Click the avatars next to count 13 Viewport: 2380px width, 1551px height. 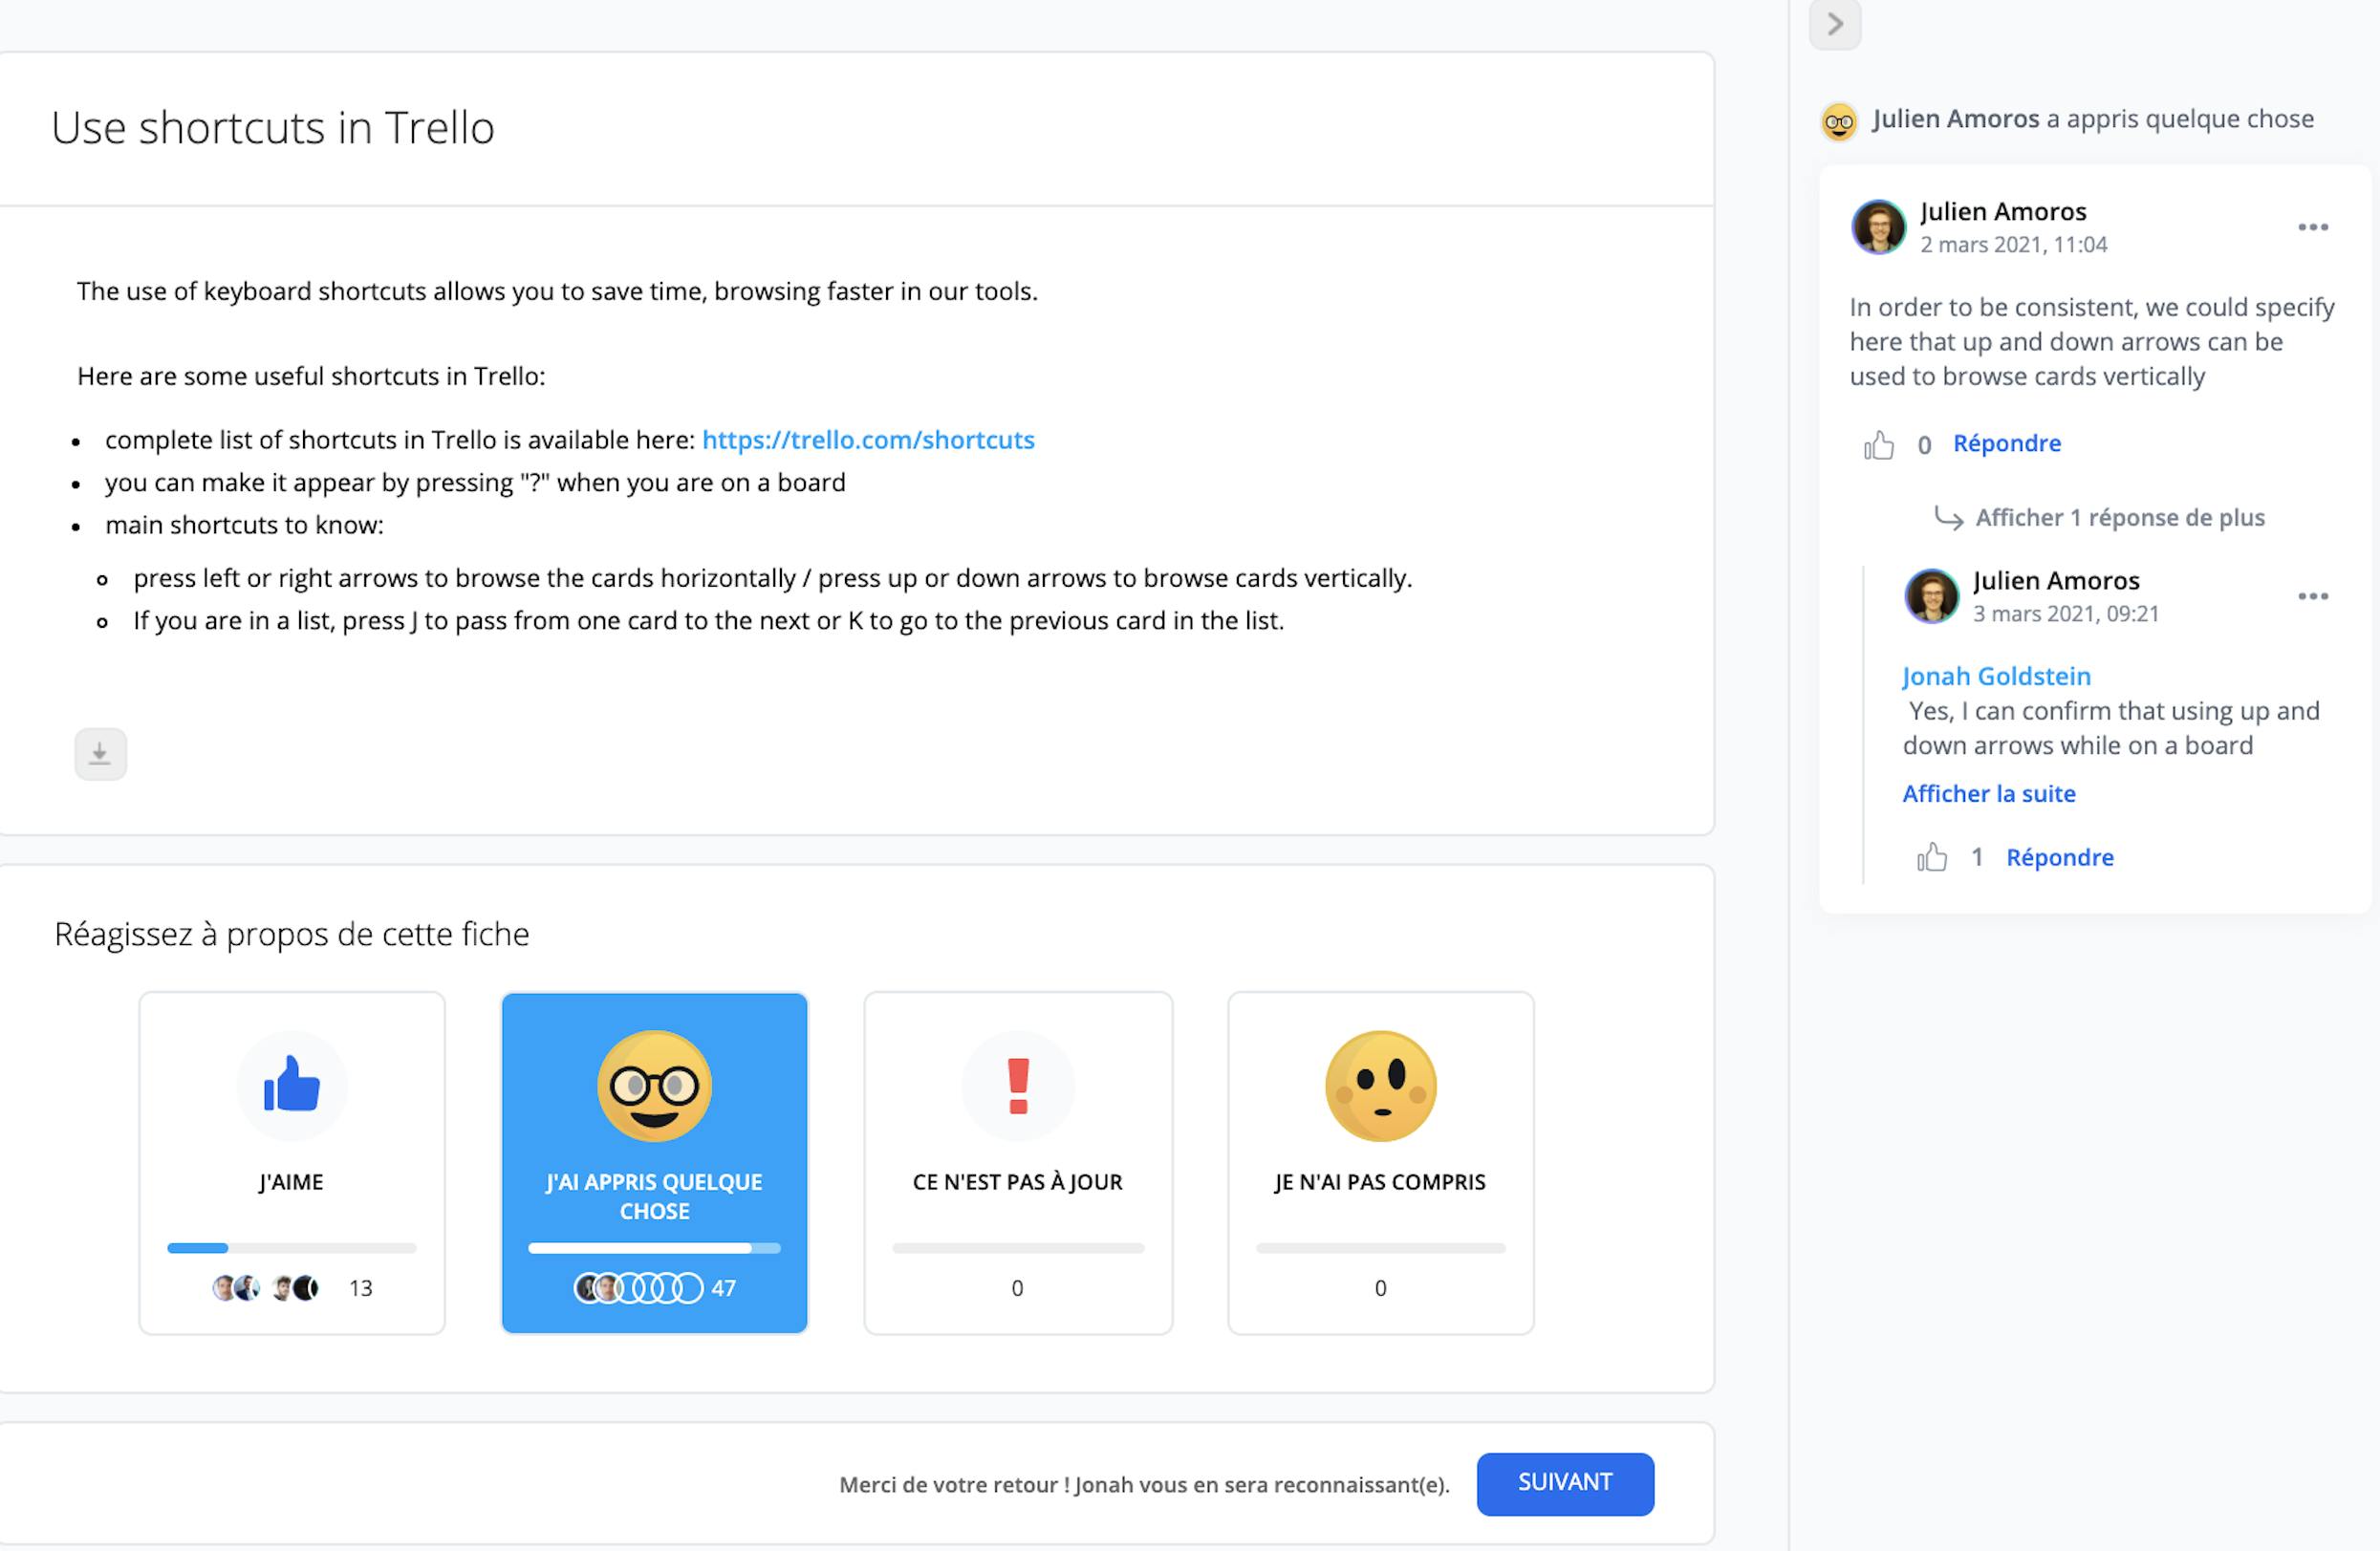tap(266, 1288)
